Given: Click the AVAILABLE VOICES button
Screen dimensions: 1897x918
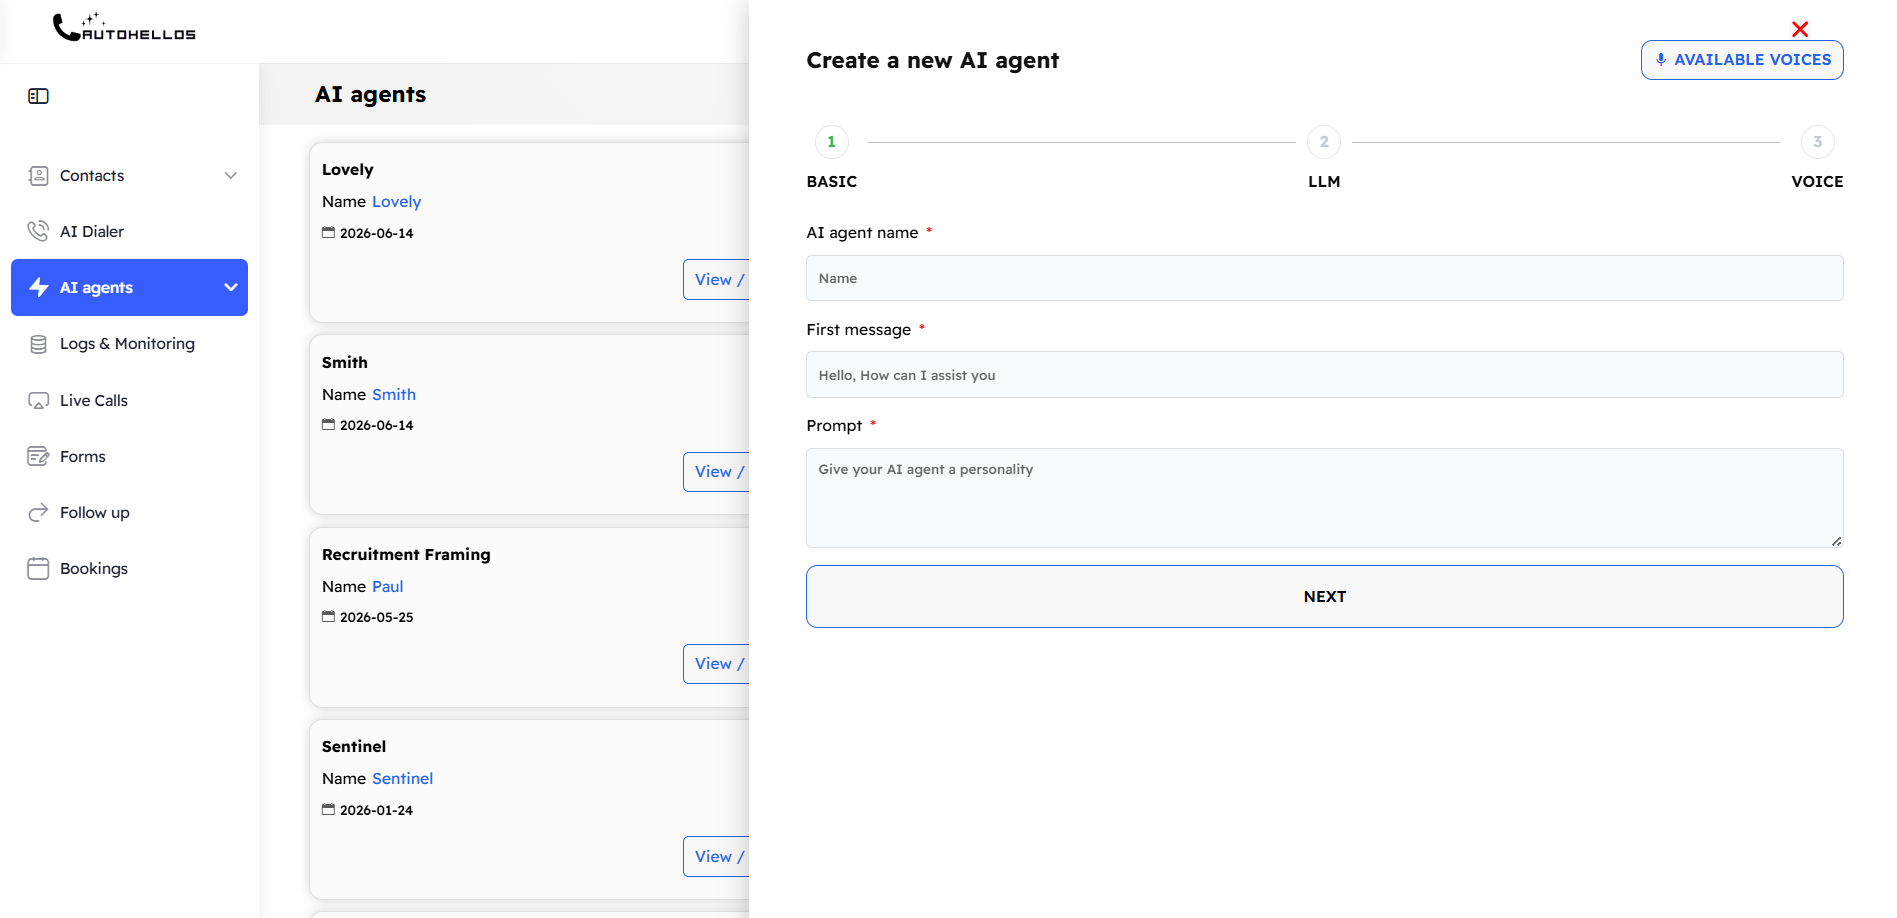Looking at the screenshot, I should click(x=1742, y=60).
